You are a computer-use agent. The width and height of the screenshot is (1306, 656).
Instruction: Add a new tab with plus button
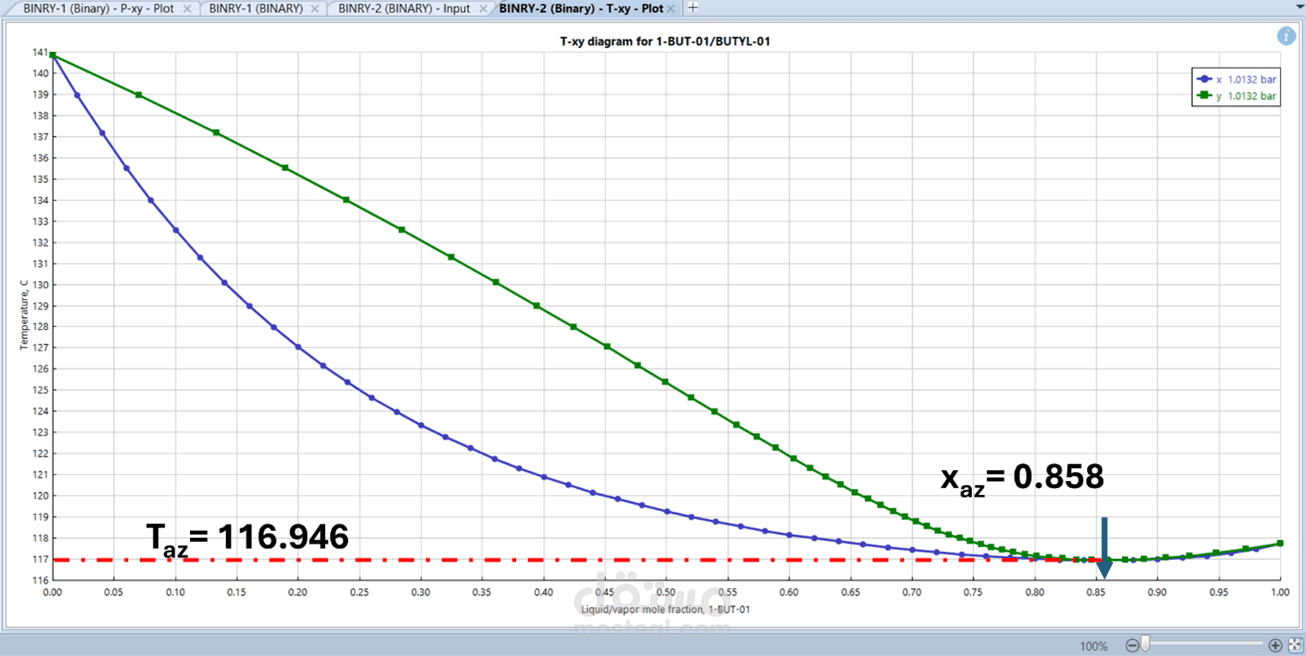693,8
